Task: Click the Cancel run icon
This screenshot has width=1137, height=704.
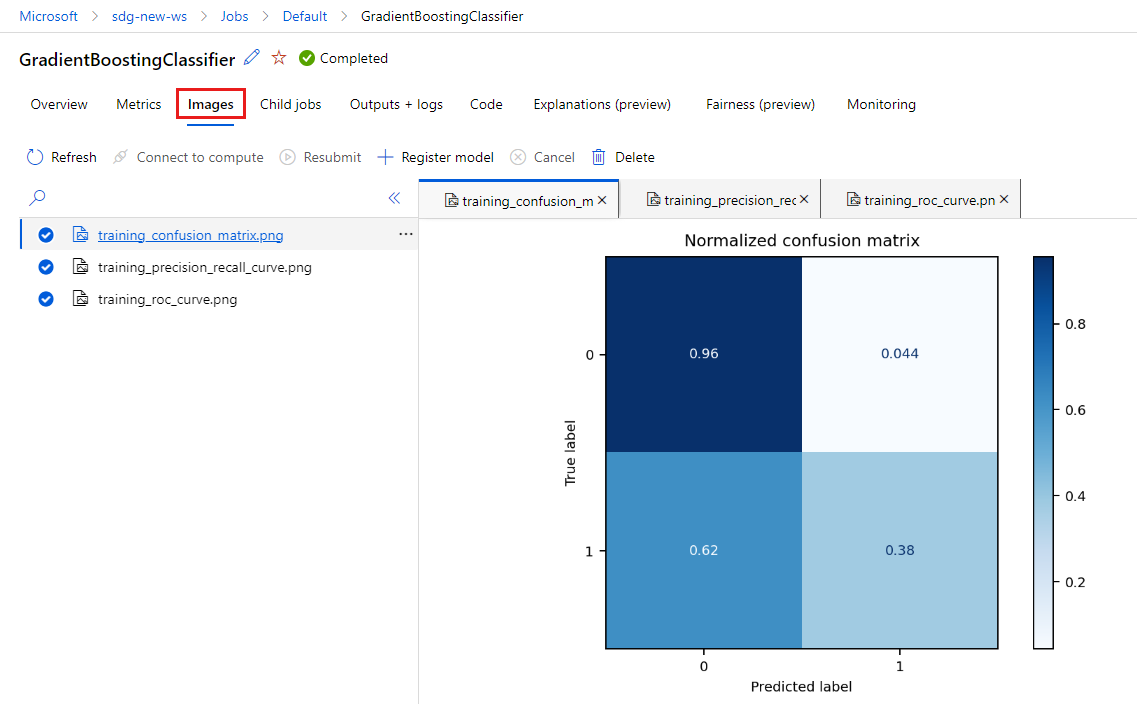Action: 518,157
